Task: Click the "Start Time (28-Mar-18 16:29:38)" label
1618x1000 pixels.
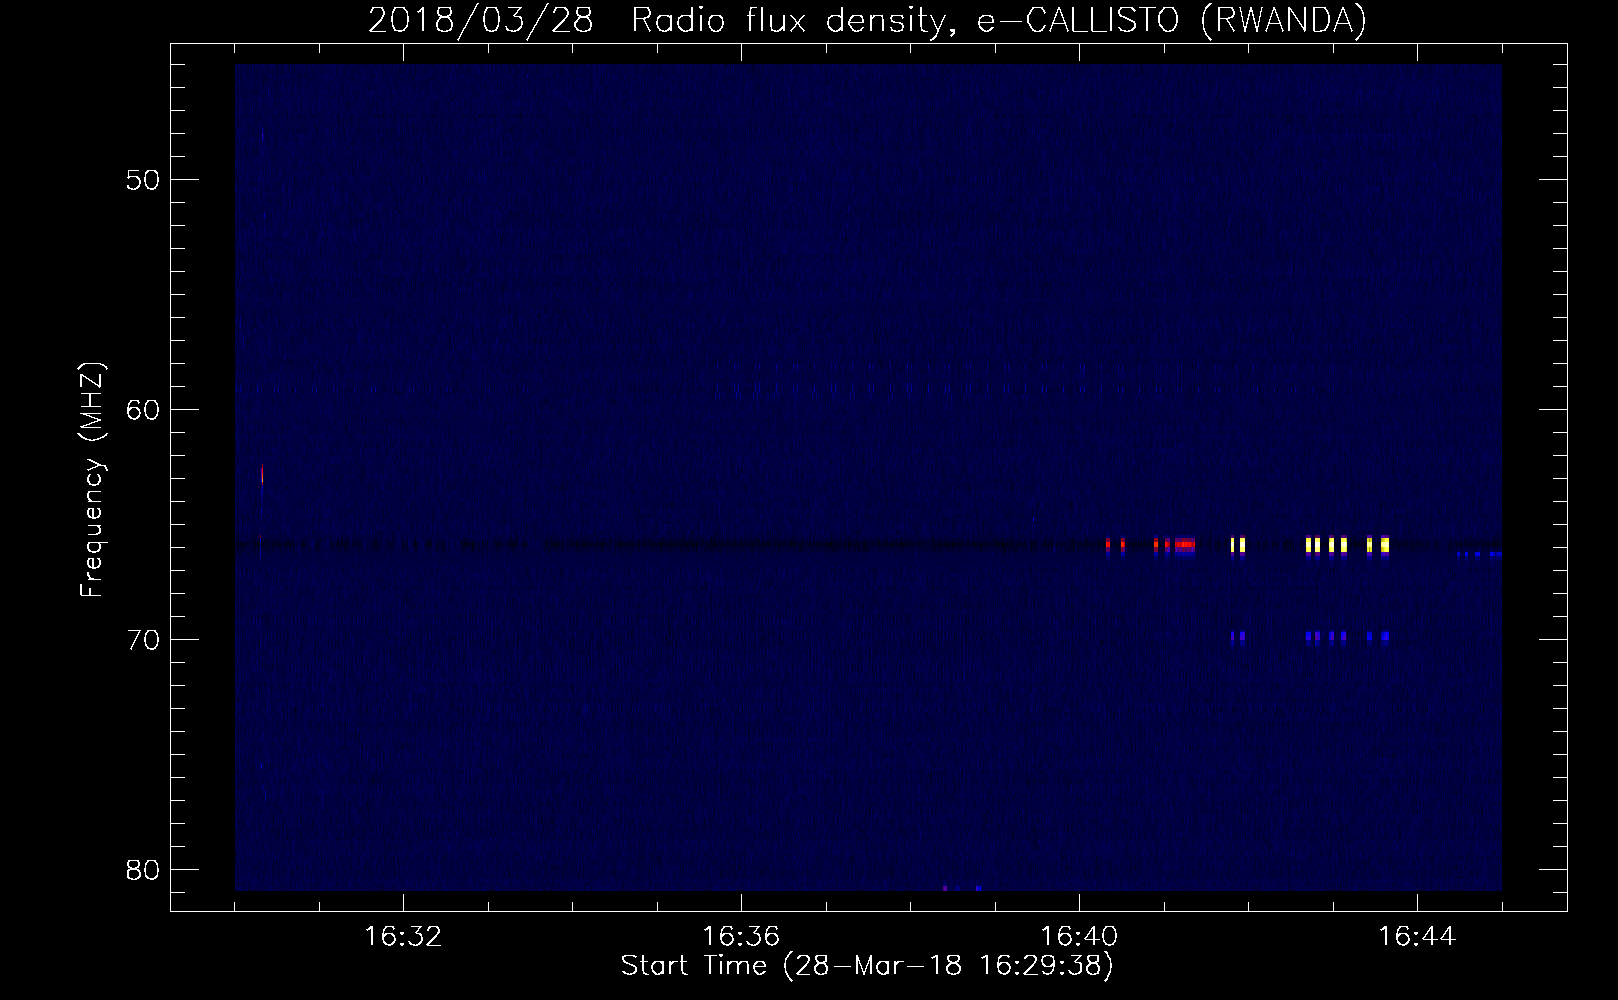Action: 867,966
